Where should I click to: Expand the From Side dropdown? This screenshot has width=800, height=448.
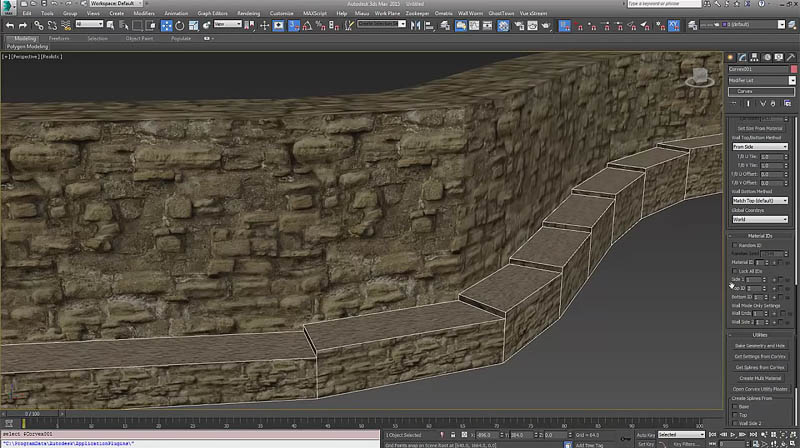pos(760,146)
